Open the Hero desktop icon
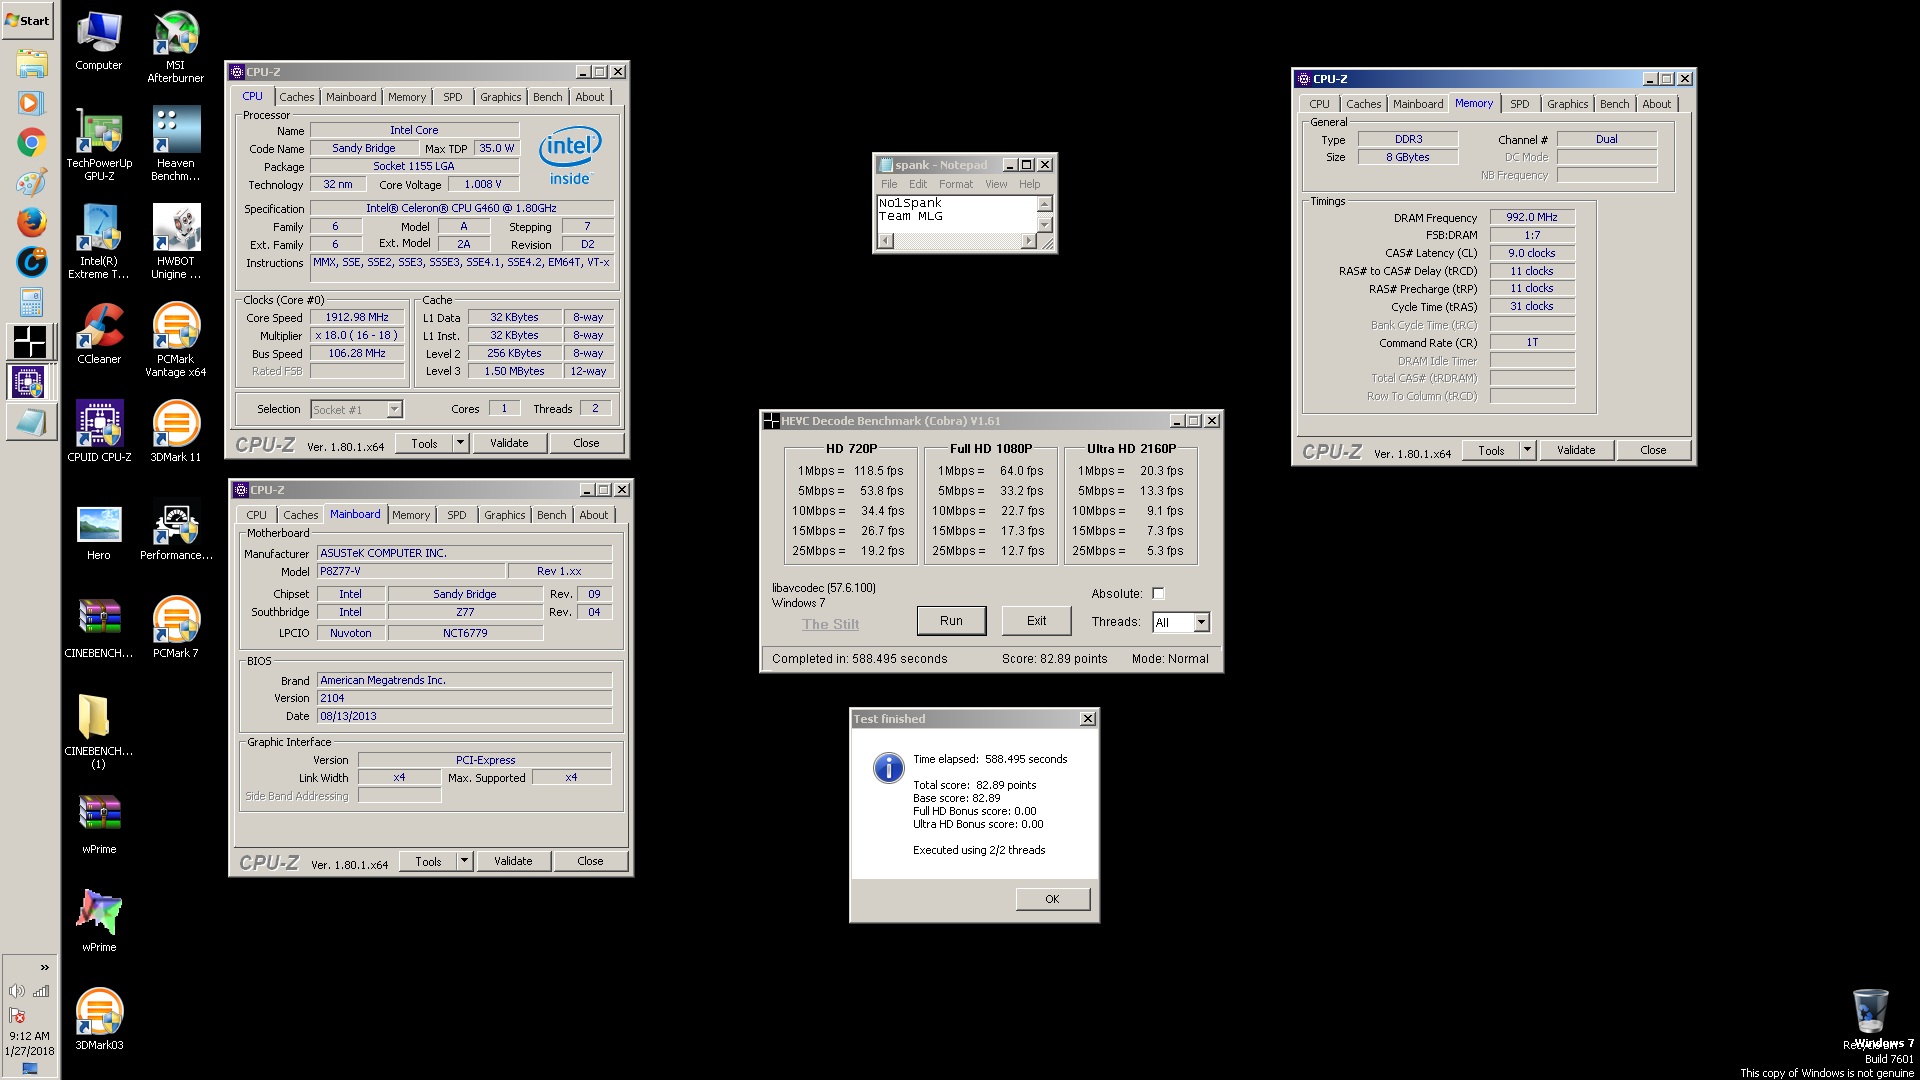The height and width of the screenshot is (1080, 1920). (99, 530)
